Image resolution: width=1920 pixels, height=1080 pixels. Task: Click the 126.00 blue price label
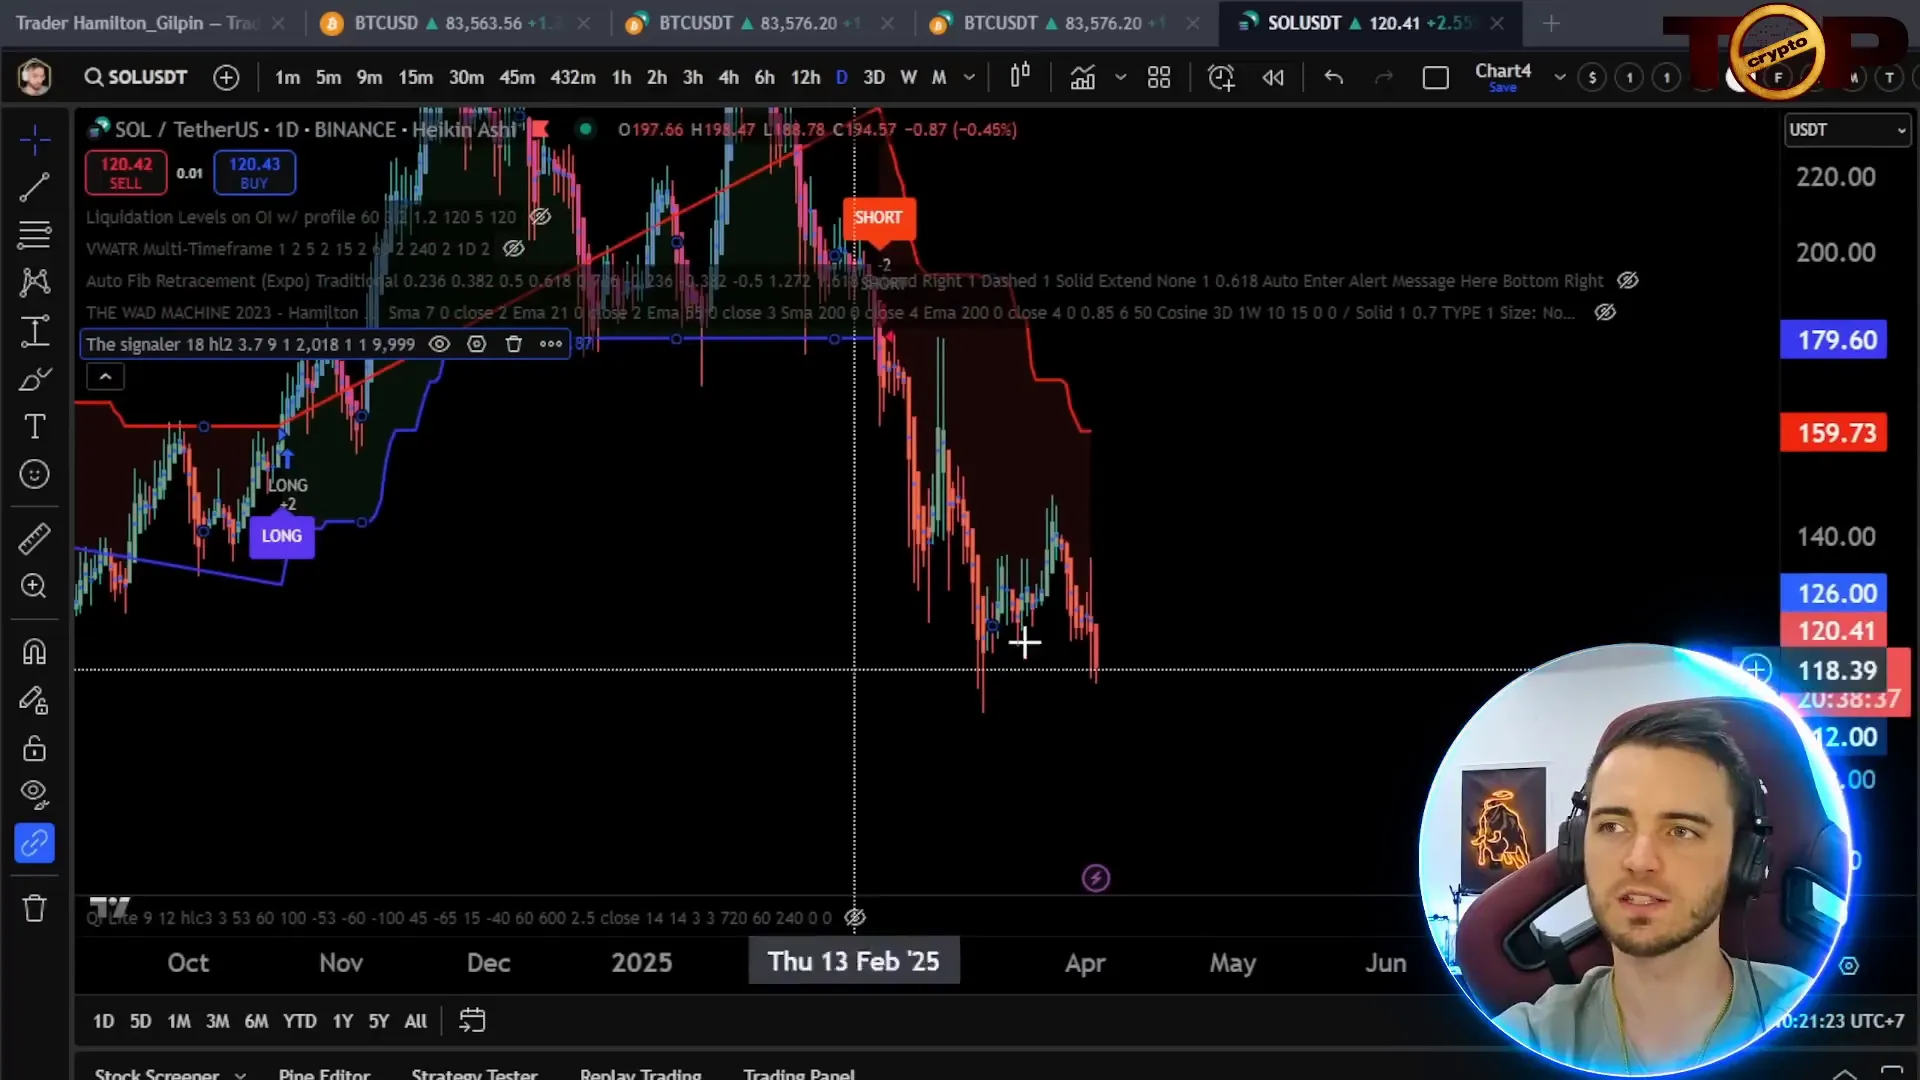click(x=1833, y=593)
